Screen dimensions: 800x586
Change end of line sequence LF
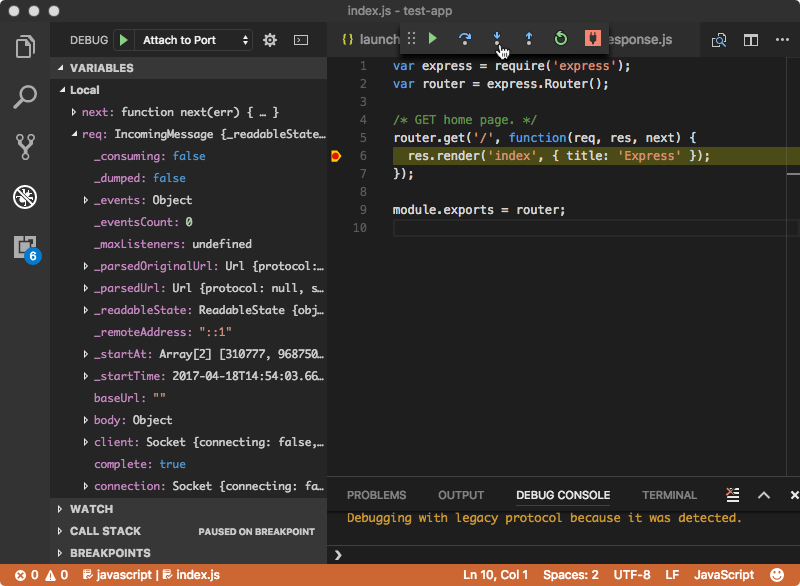(x=672, y=575)
